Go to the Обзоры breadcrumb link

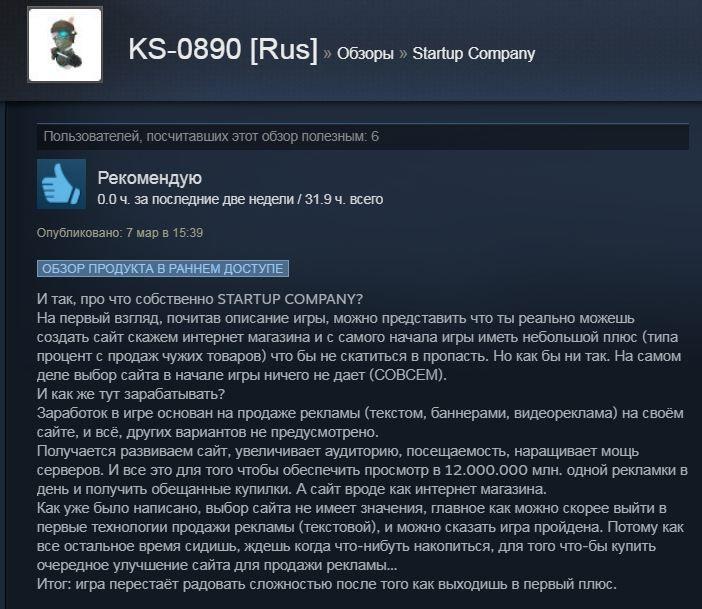[365, 54]
